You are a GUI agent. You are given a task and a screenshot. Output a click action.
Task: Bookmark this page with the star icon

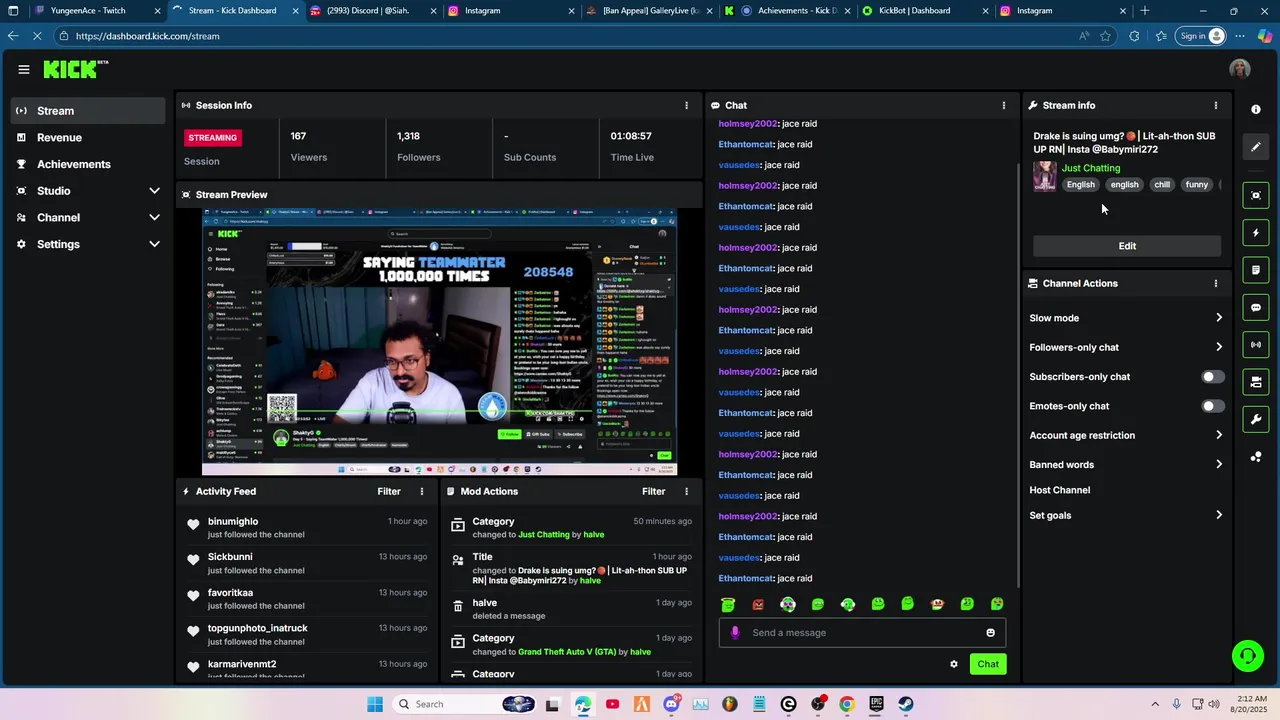pos(1105,36)
